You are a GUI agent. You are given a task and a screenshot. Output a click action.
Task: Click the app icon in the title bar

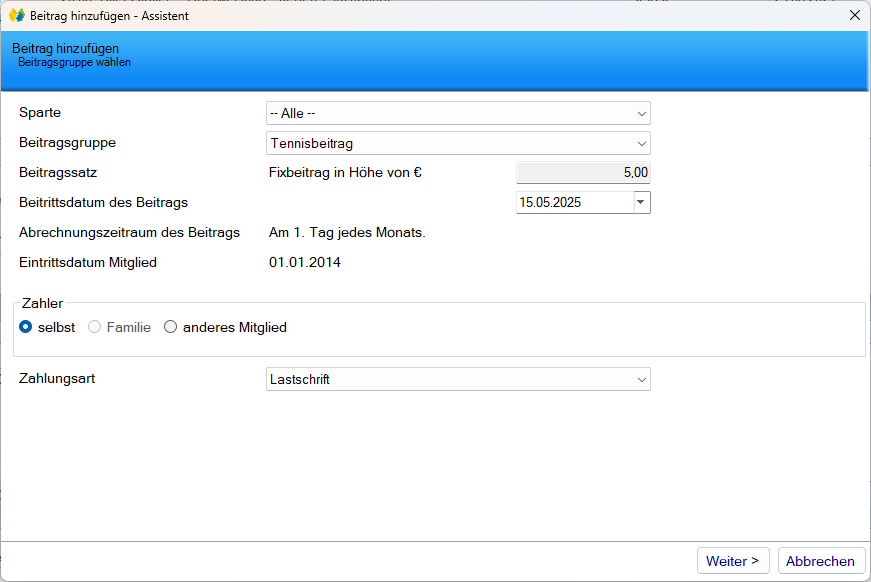pos(16,16)
